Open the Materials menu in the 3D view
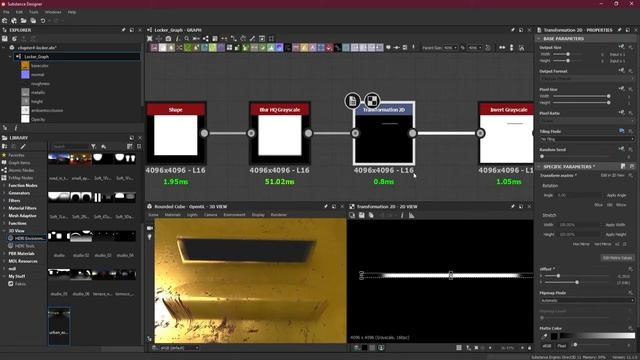 pos(172,215)
